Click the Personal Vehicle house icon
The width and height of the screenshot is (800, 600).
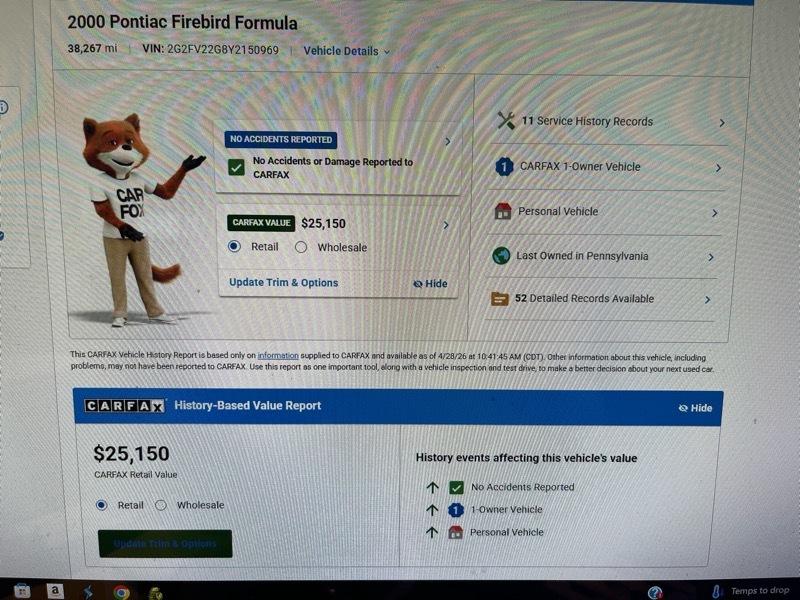pyautogui.click(x=503, y=211)
